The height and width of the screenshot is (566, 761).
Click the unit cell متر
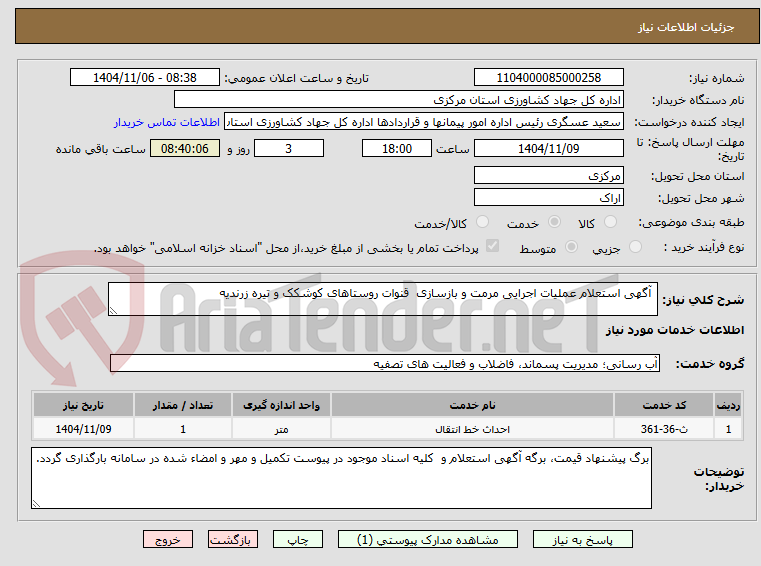click(281, 429)
